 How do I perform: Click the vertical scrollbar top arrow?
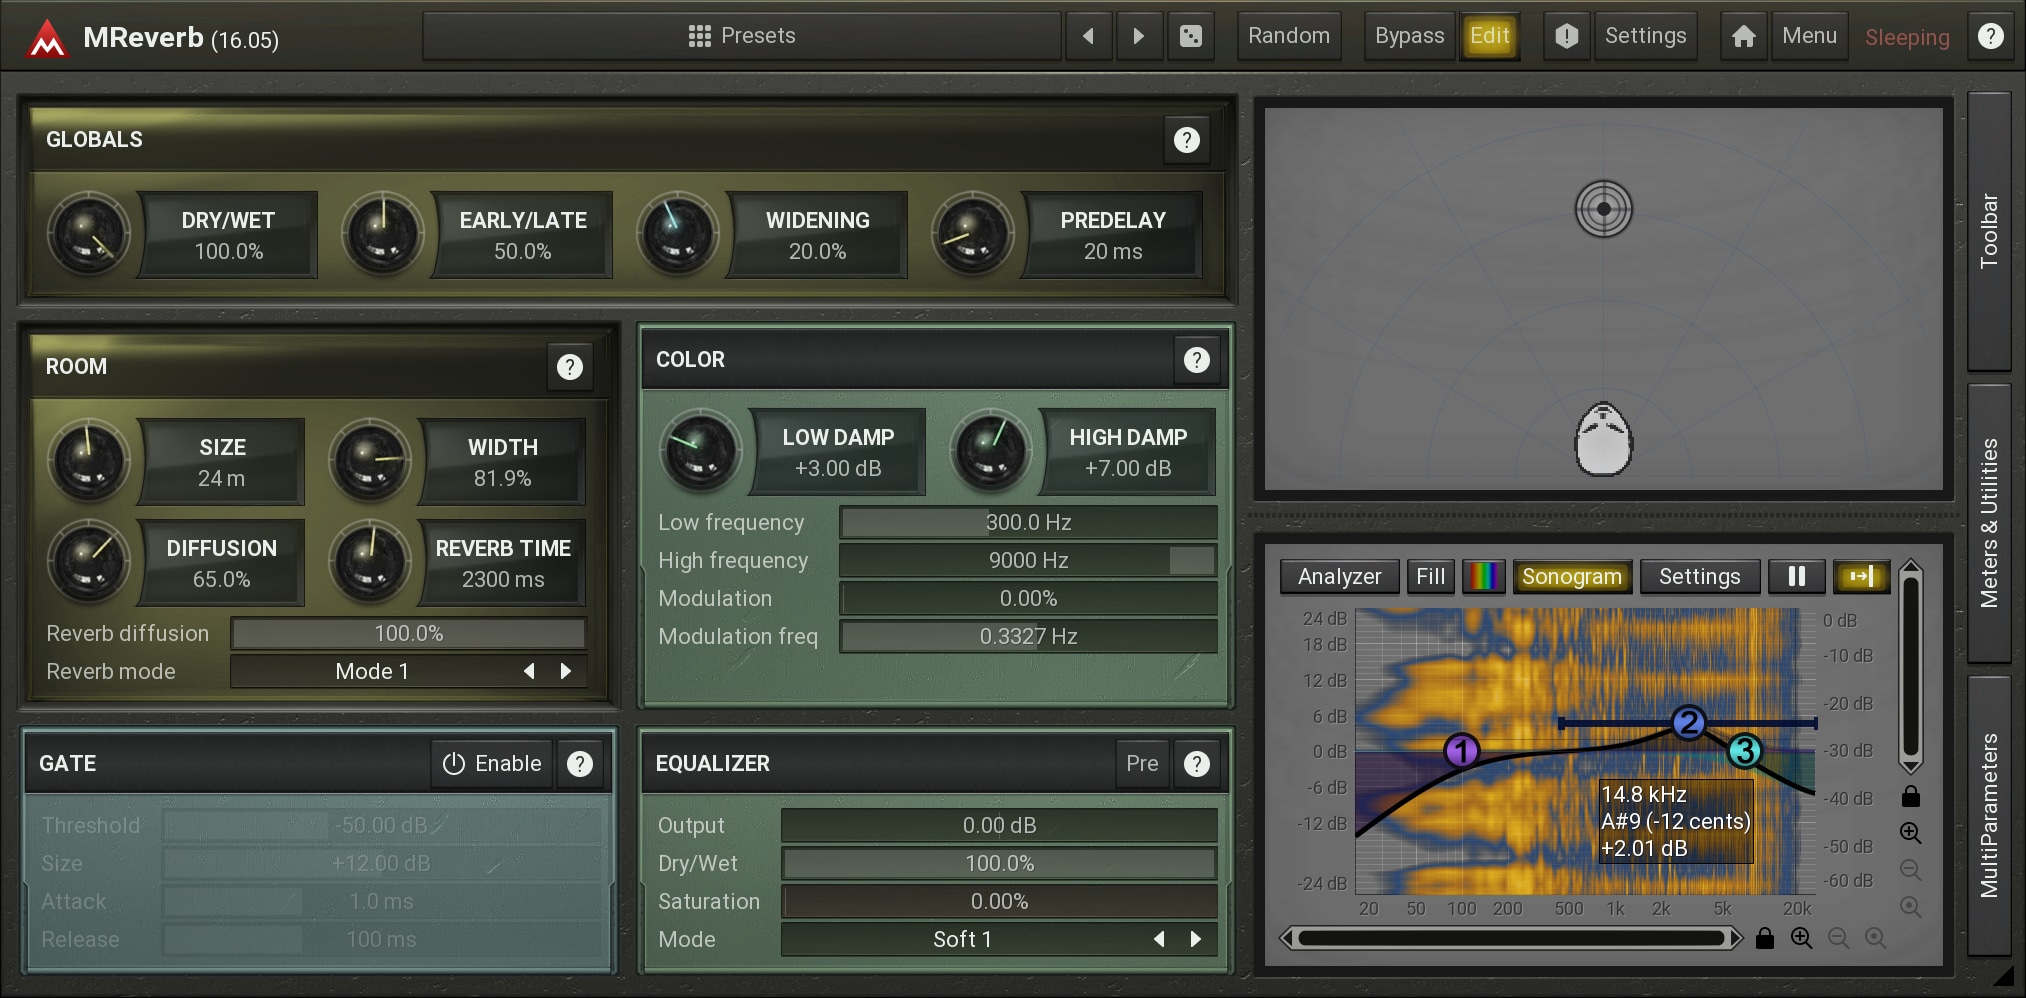pyautogui.click(x=1910, y=567)
